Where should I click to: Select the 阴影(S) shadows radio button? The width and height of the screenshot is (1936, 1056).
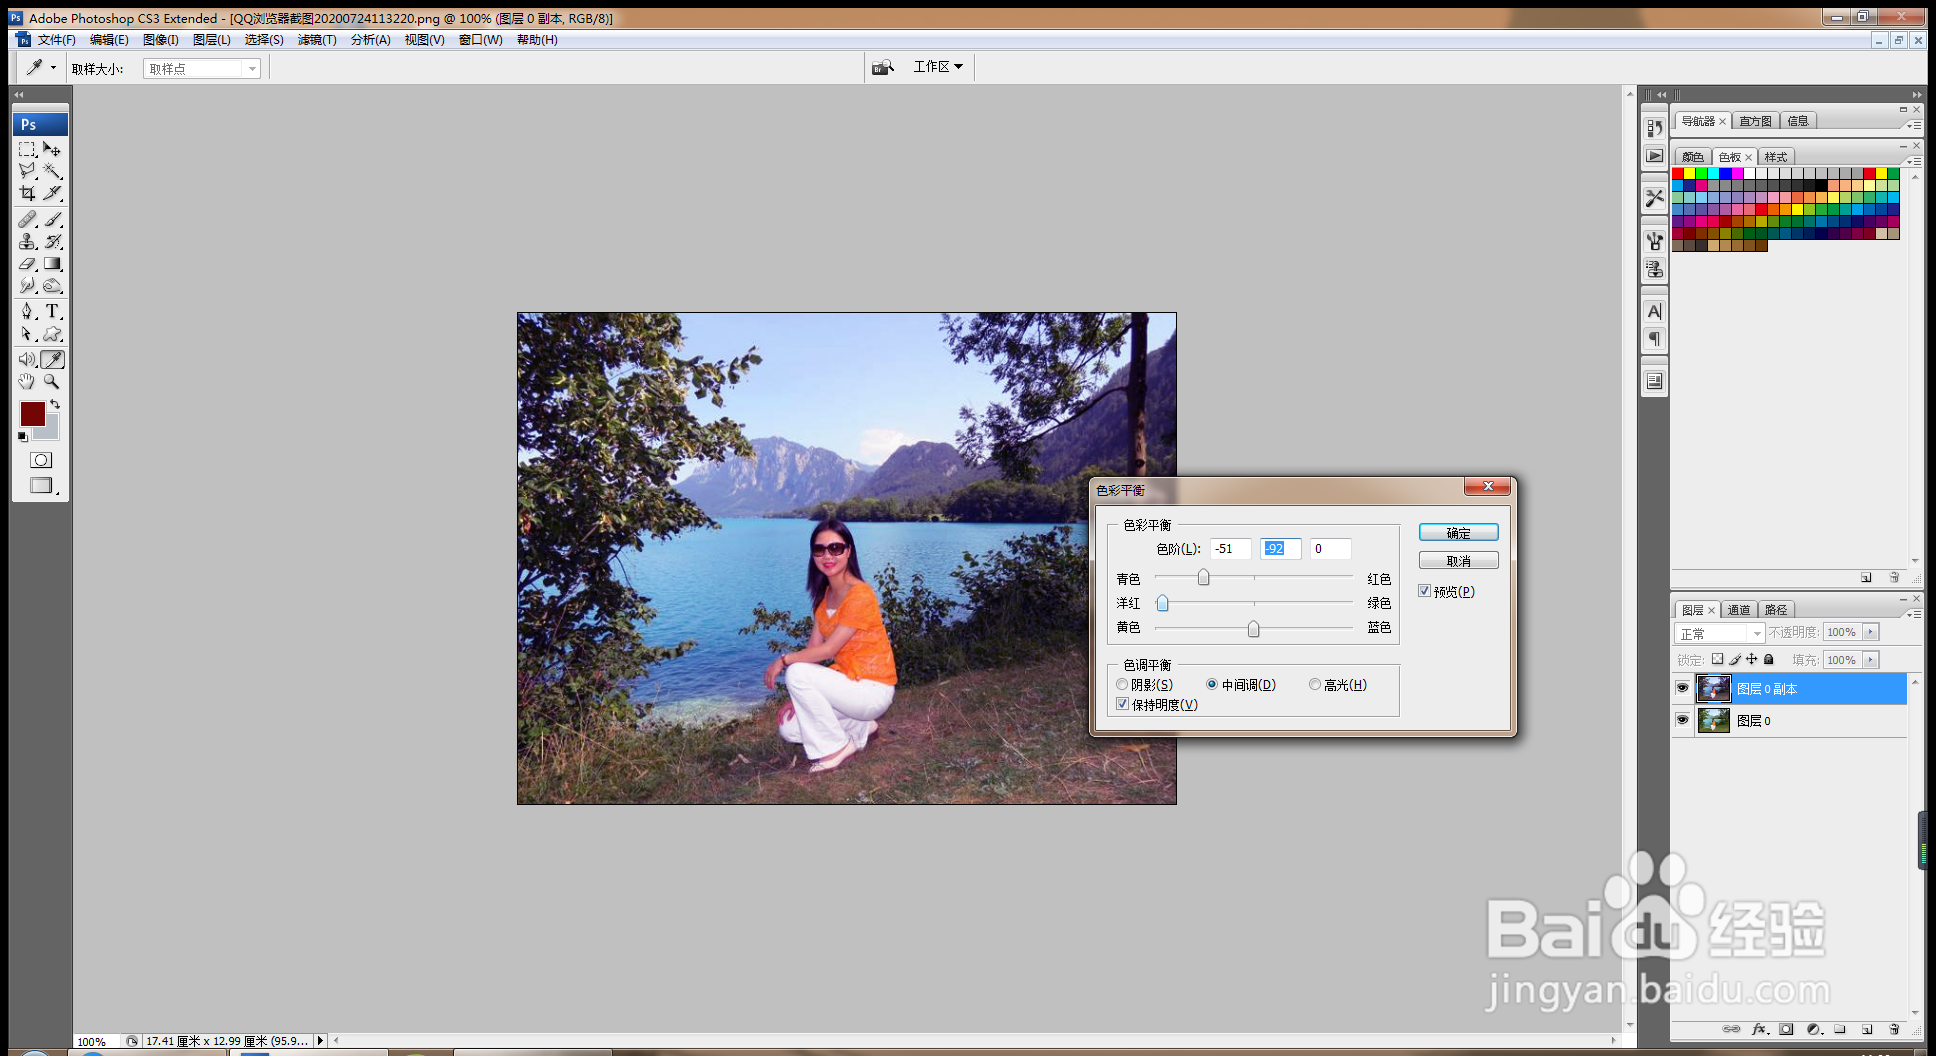1122,685
